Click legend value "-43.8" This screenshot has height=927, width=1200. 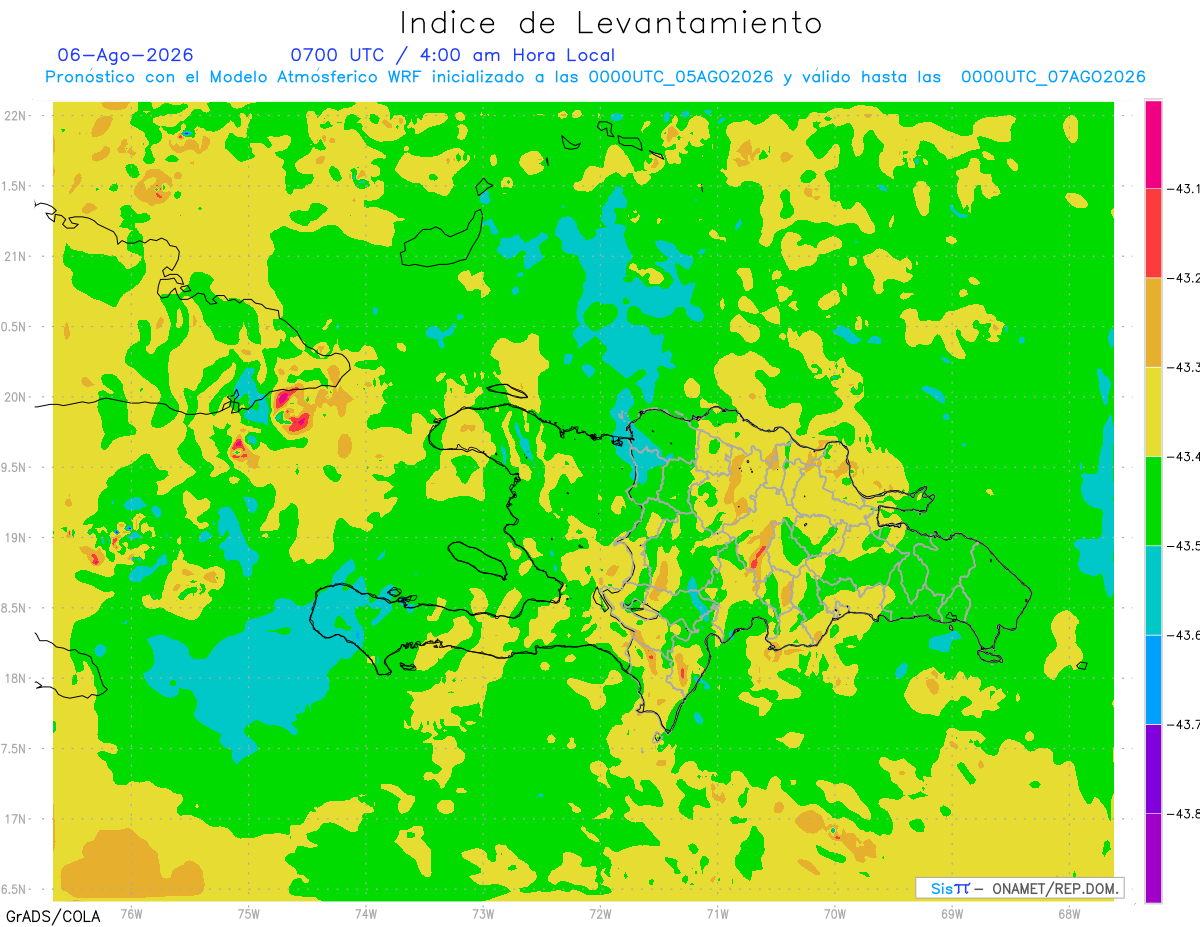[x=1182, y=813]
